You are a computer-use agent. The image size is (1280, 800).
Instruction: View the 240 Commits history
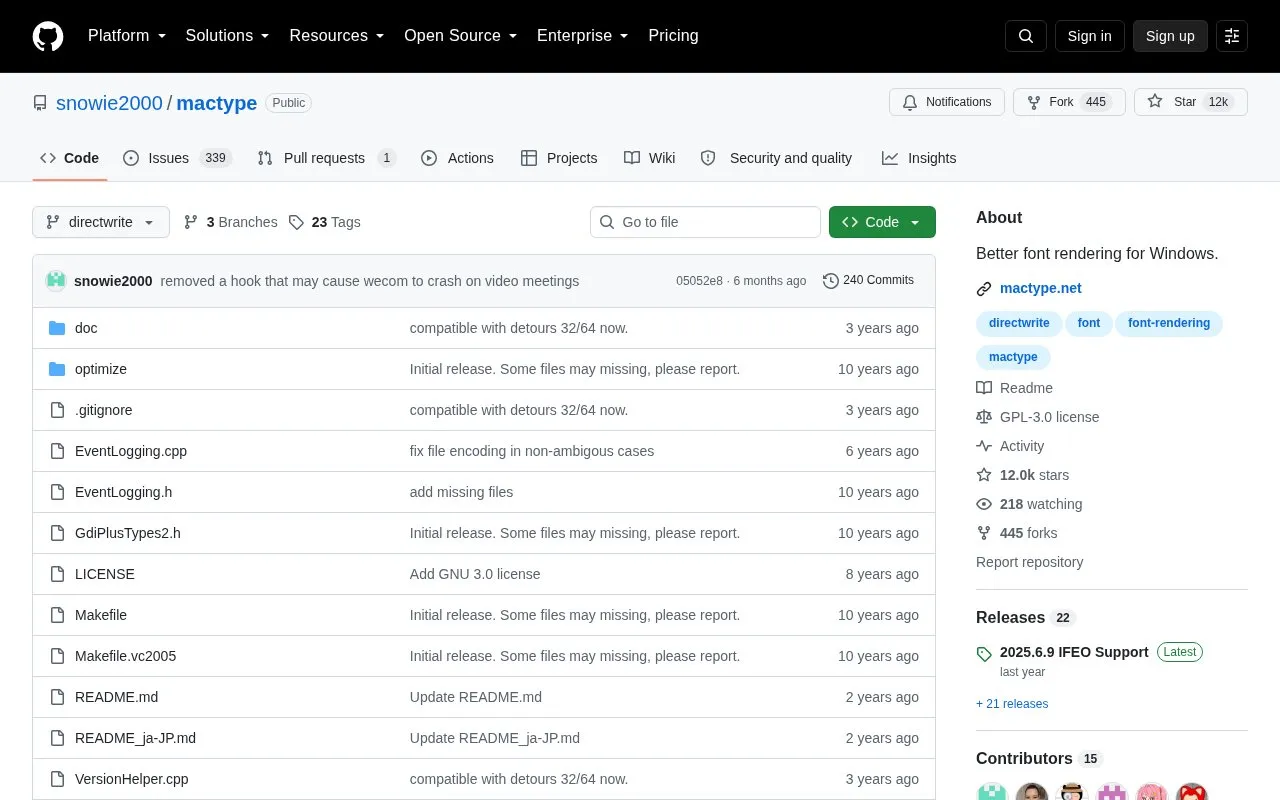coord(868,280)
